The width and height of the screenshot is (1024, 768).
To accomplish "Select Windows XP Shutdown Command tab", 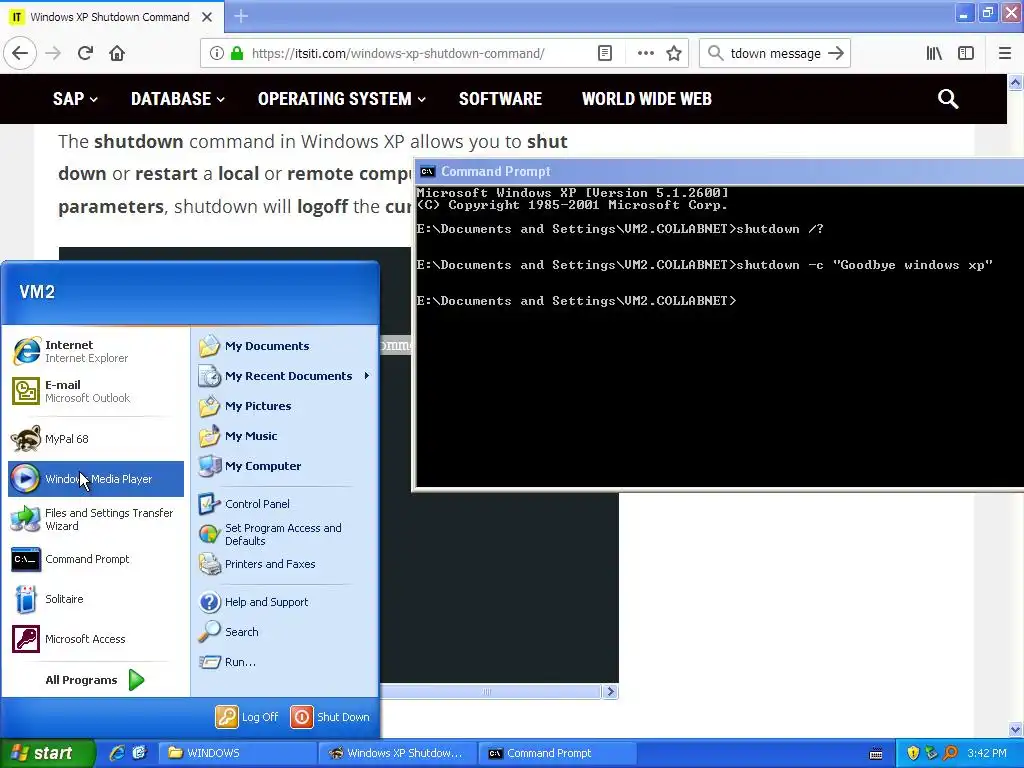I will [111, 16].
